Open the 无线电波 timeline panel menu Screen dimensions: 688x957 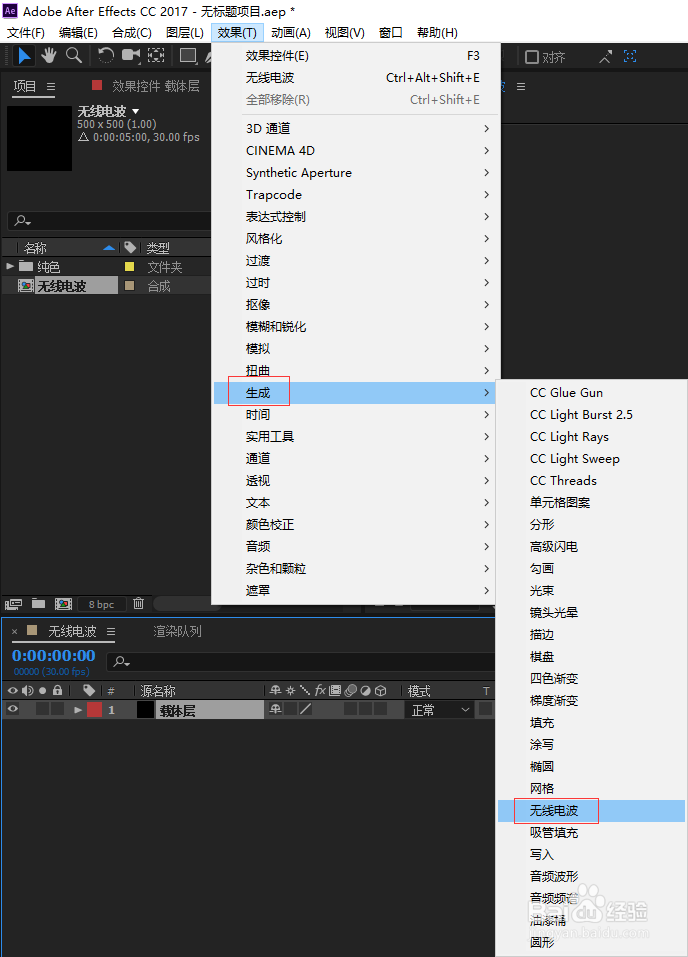[x=110, y=631]
